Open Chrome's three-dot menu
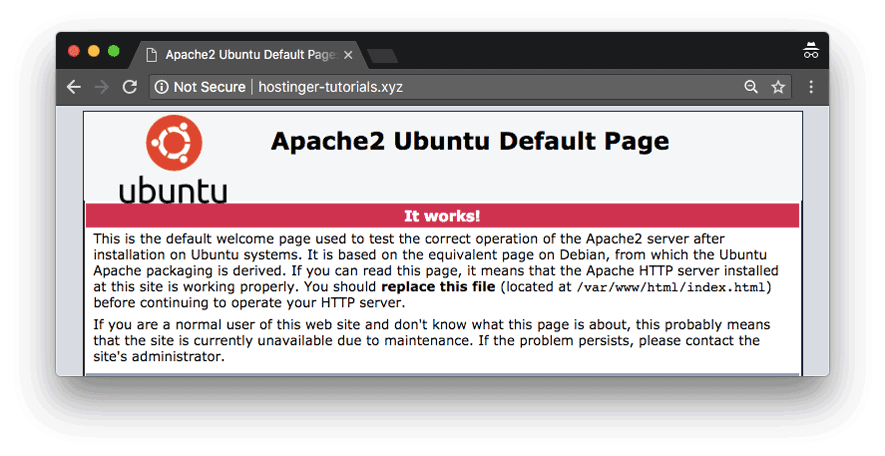 pyautogui.click(x=811, y=87)
